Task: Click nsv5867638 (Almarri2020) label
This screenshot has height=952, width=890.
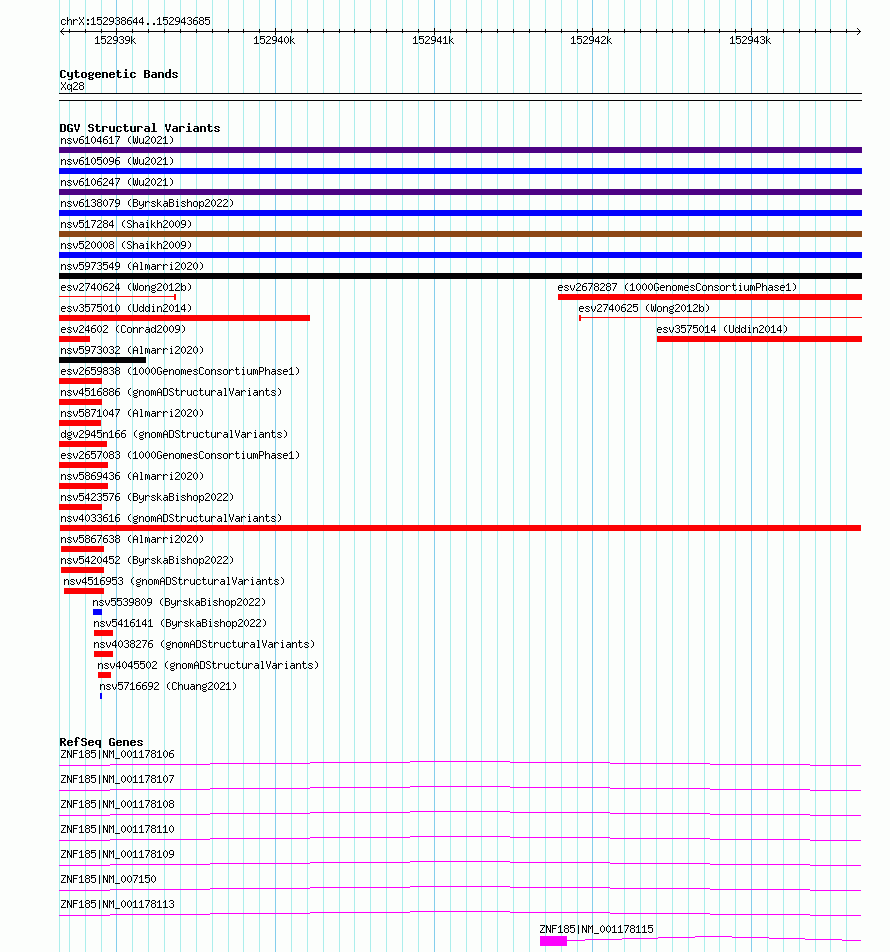Action: coord(132,540)
